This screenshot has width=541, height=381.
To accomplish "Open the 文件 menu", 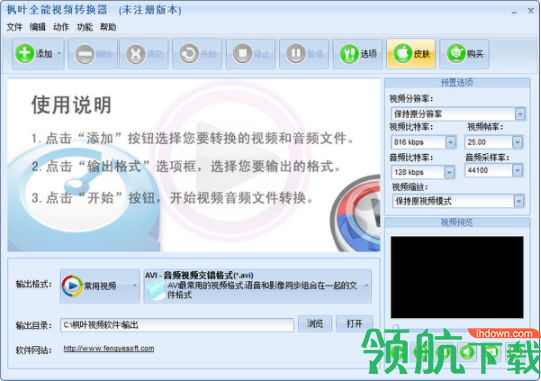I will tap(14, 27).
